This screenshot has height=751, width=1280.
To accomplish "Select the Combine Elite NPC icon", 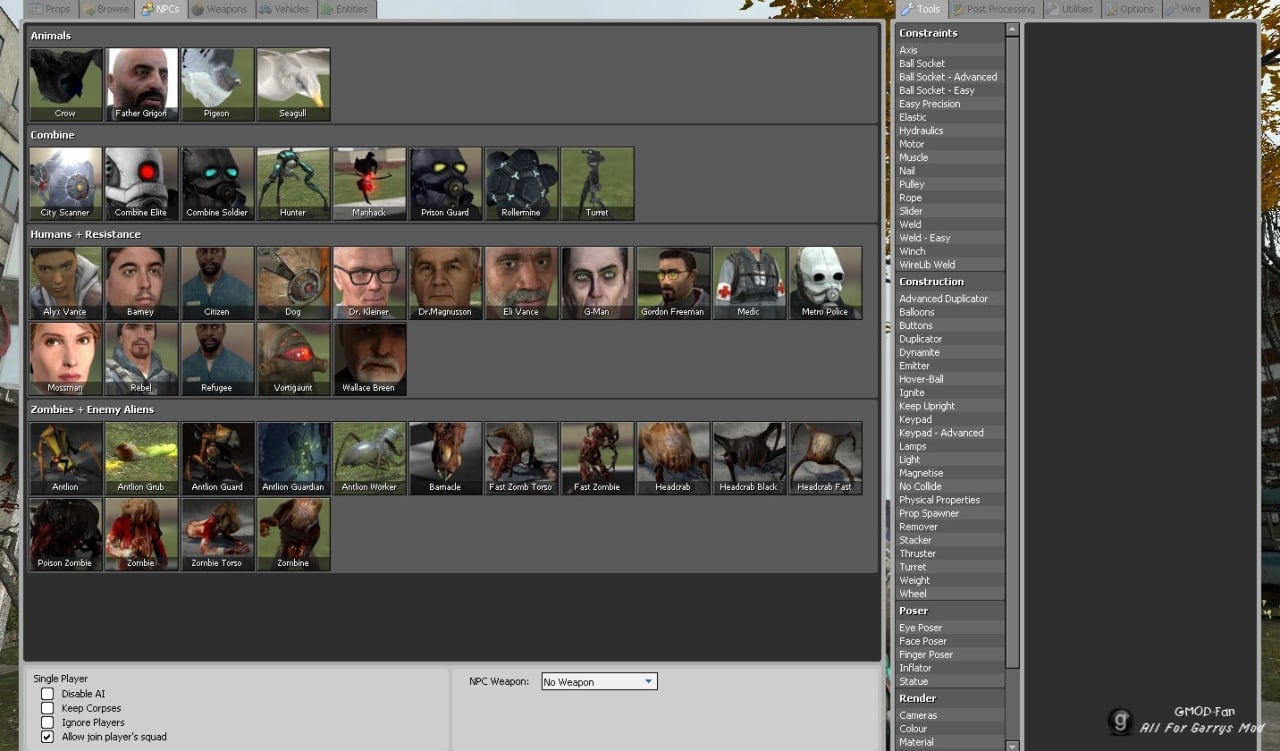I will tap(142, 182).
